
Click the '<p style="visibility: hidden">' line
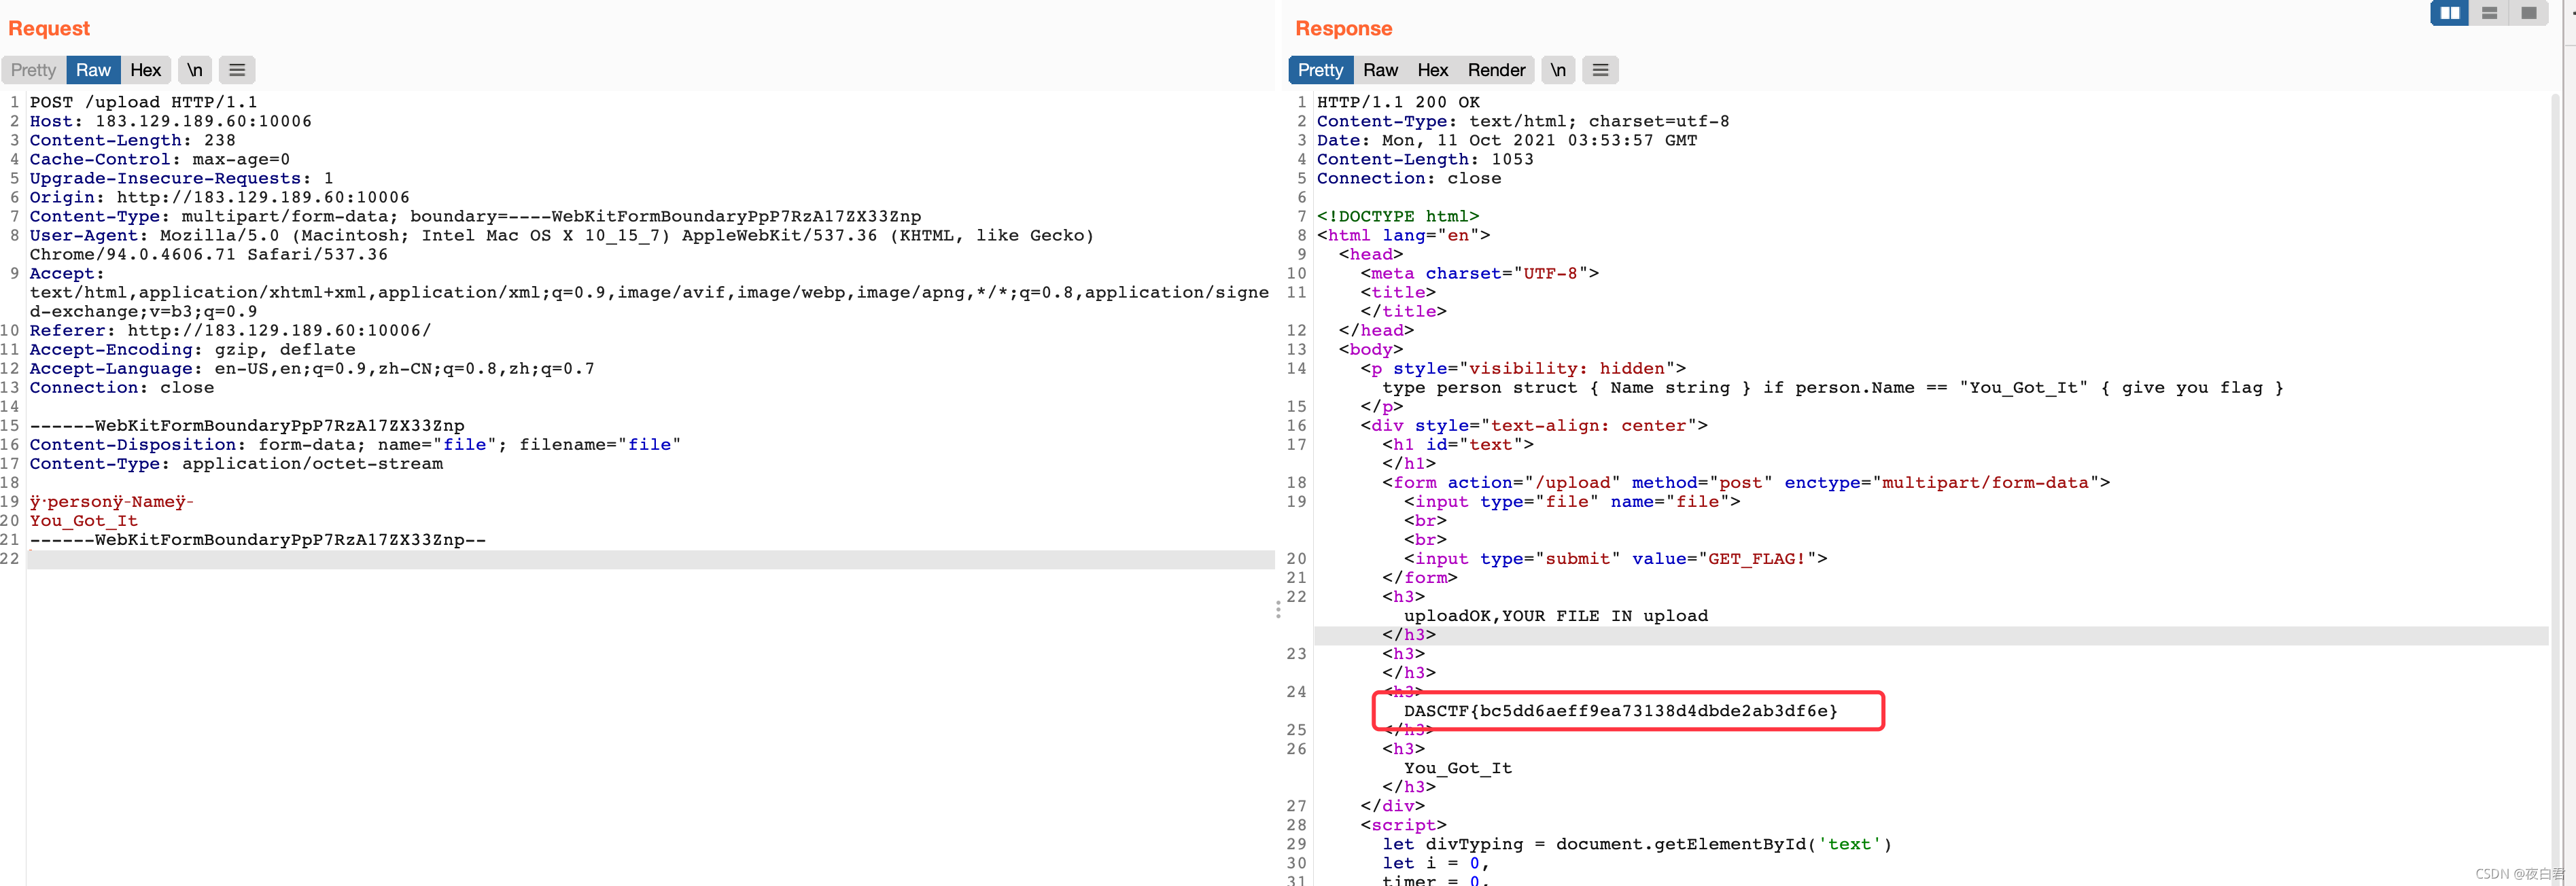point(1523,368)
